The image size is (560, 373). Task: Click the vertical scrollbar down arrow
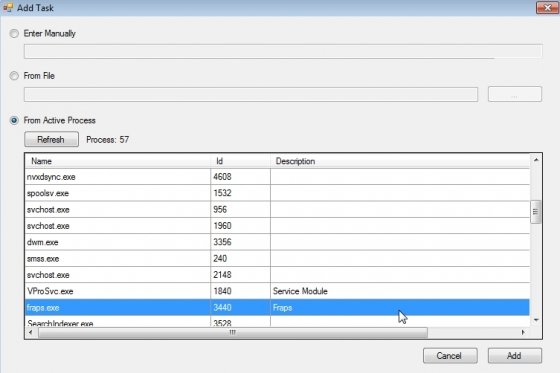(x=536, y=320)
